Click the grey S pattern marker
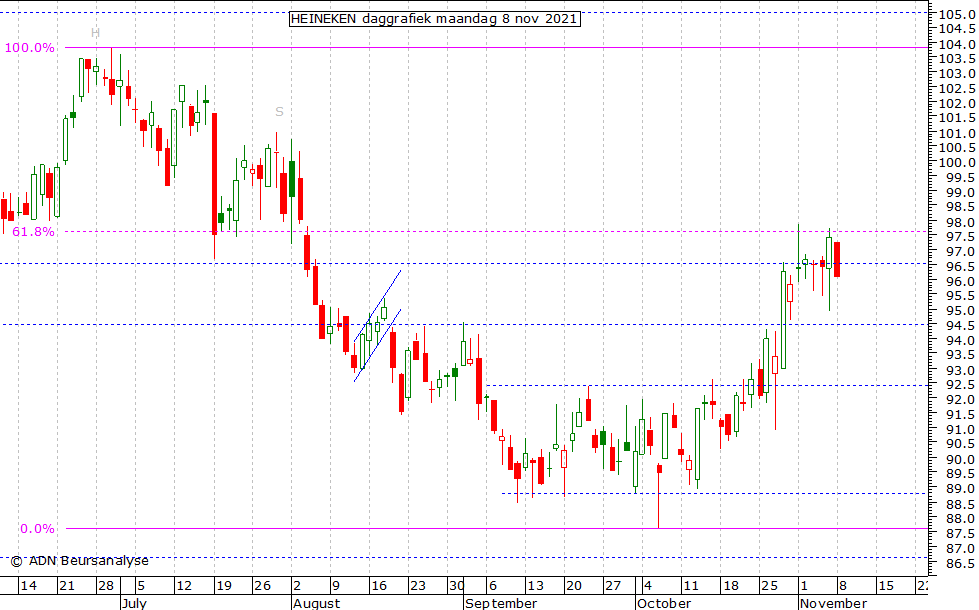 [x=279, y=112]
